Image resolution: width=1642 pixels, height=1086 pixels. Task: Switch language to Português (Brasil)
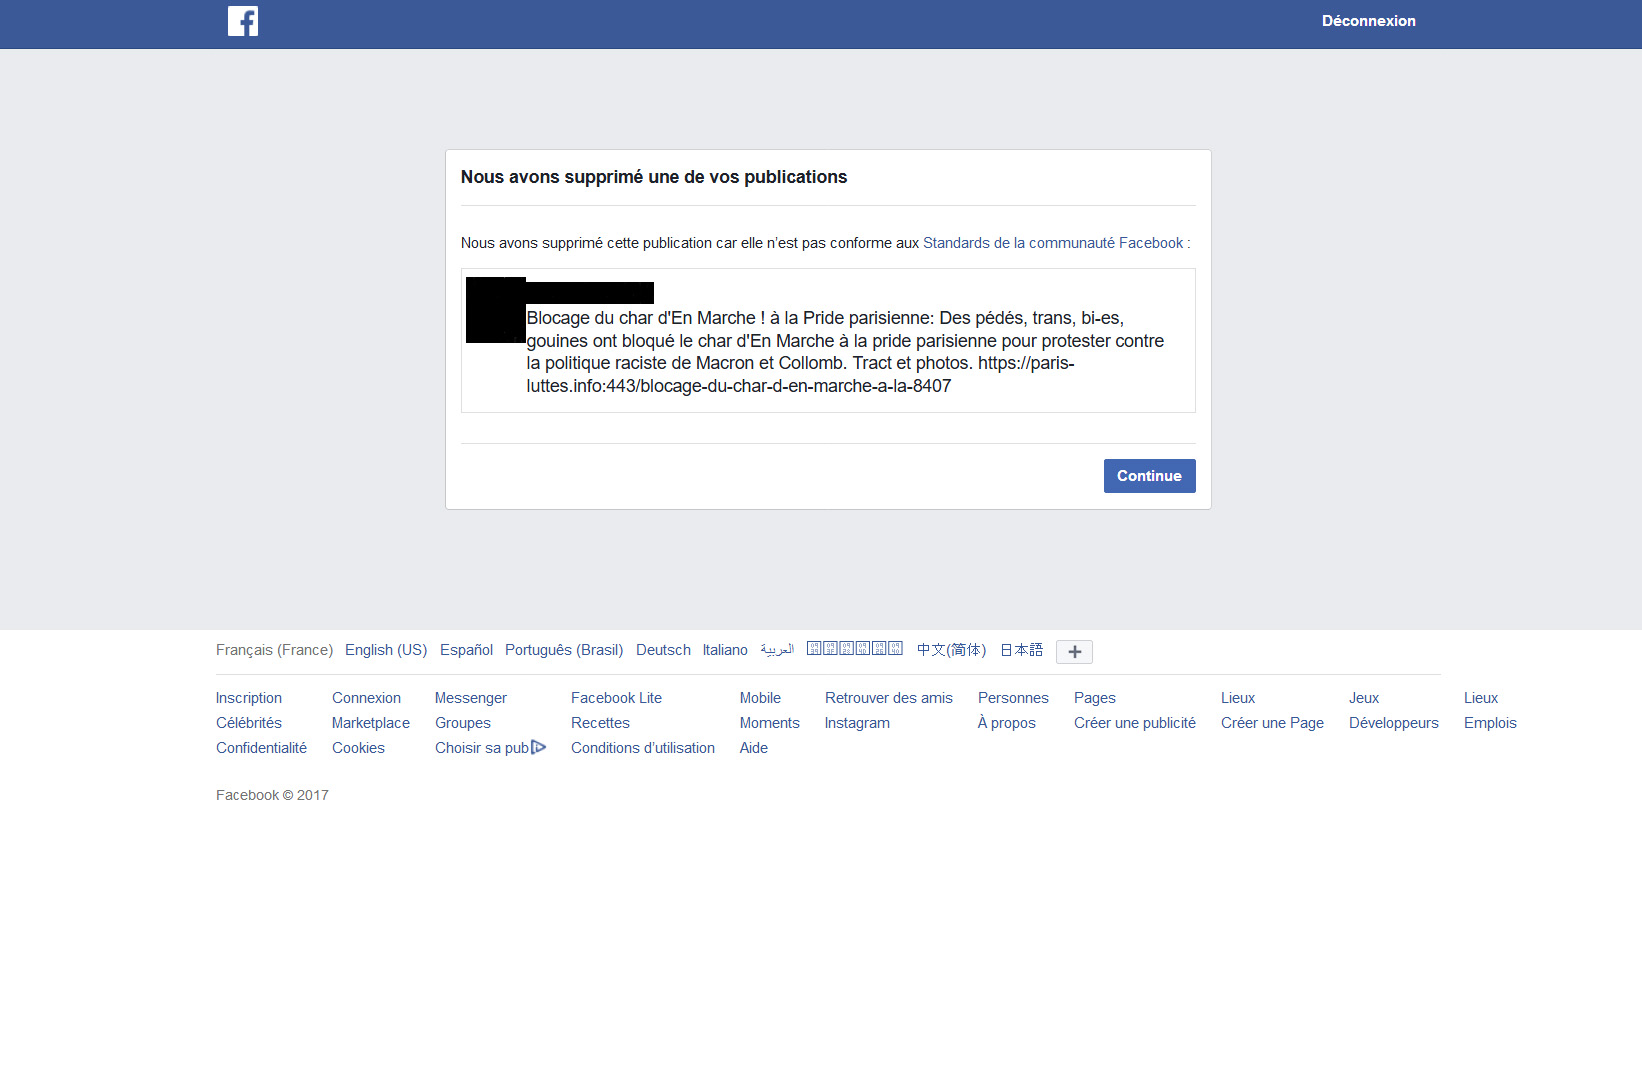pos(564,650)
